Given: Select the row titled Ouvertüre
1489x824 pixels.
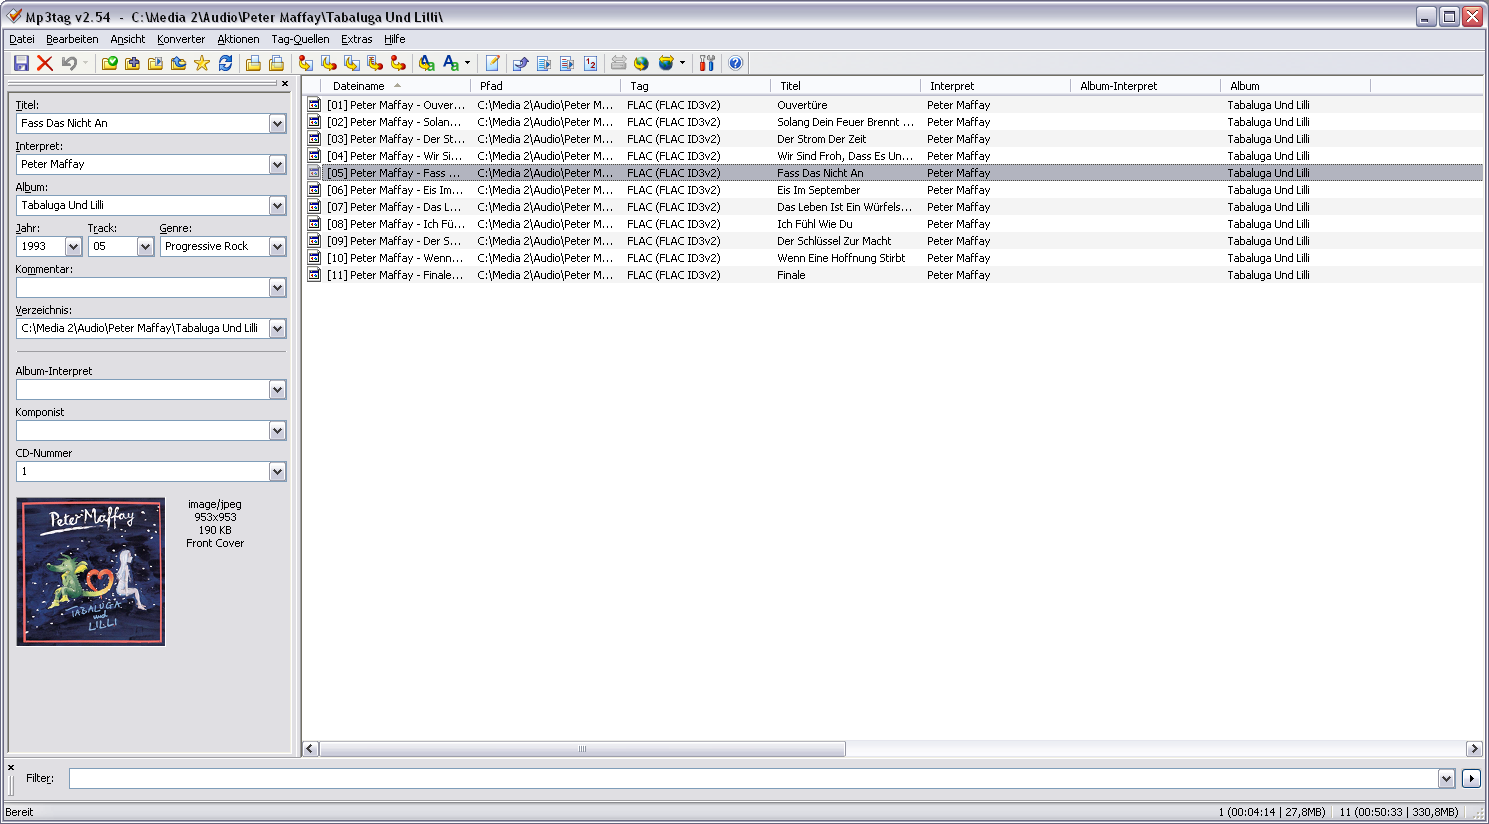Looking at the screenshot, I should [x=892, y=105].
